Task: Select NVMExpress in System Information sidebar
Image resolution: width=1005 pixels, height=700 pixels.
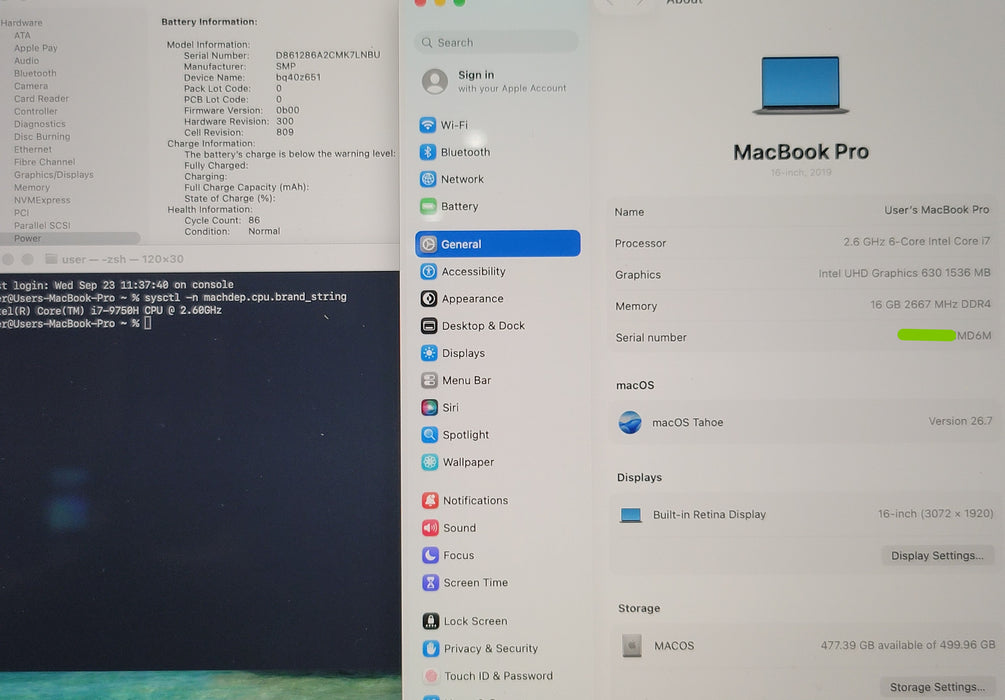Action: 42,200
